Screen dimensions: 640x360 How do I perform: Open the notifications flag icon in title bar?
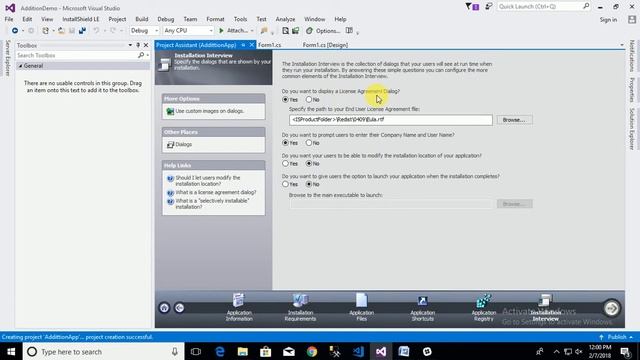click(469, 7)
